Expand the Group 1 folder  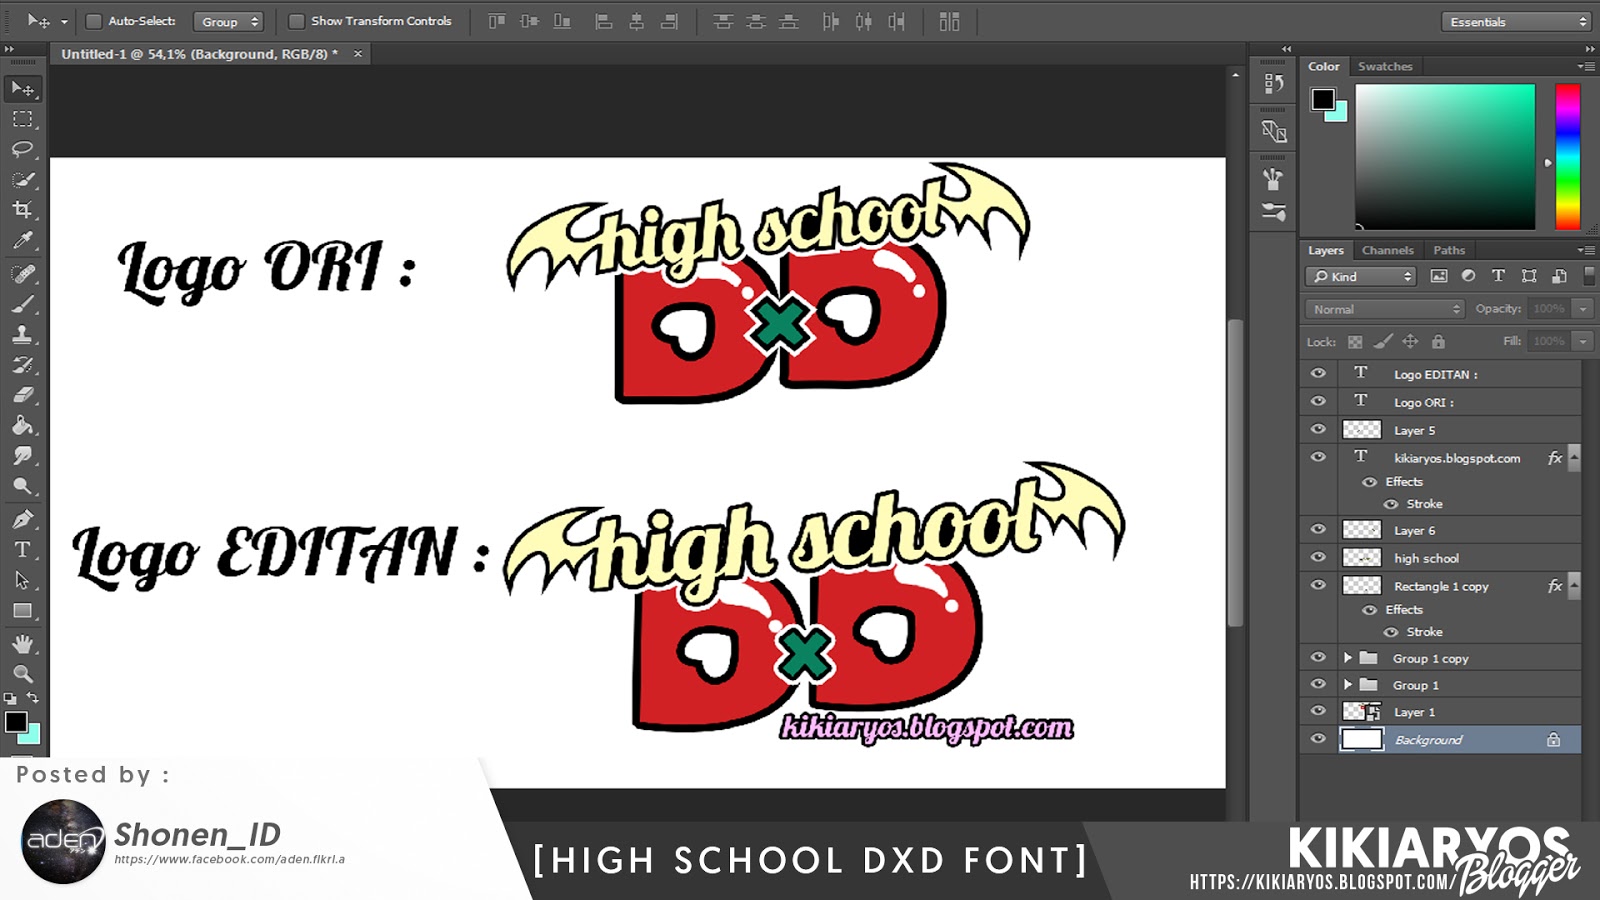point(1348,685)
